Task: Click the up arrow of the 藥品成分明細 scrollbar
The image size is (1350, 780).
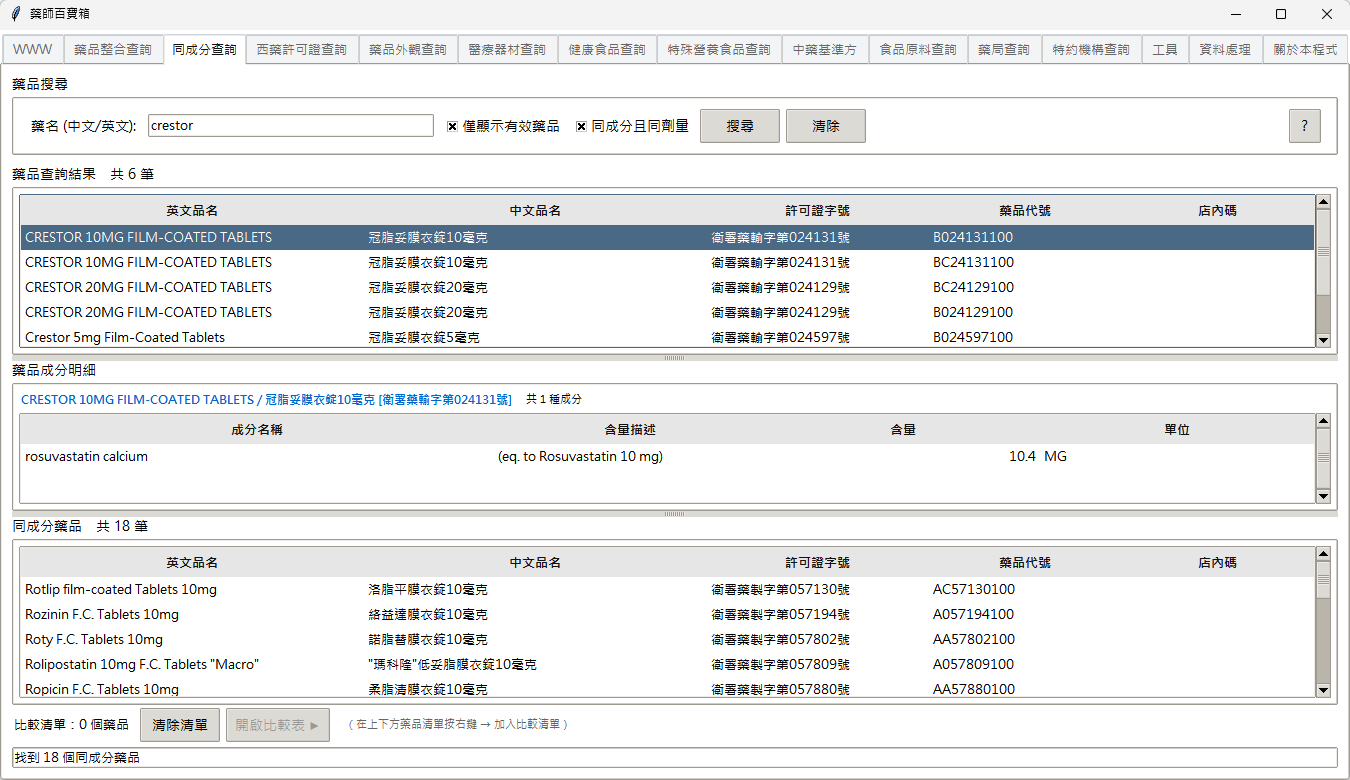Action: [x=1323, y=421]
